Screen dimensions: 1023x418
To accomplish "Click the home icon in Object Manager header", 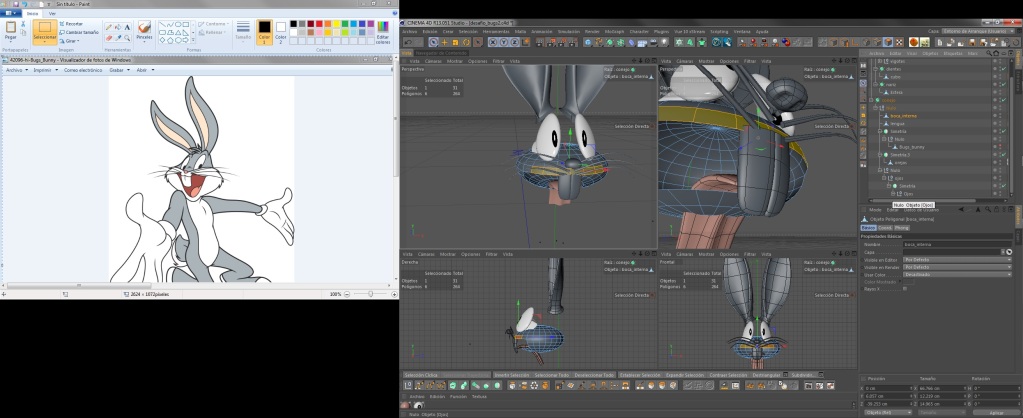I will click(x=996, y=53).
